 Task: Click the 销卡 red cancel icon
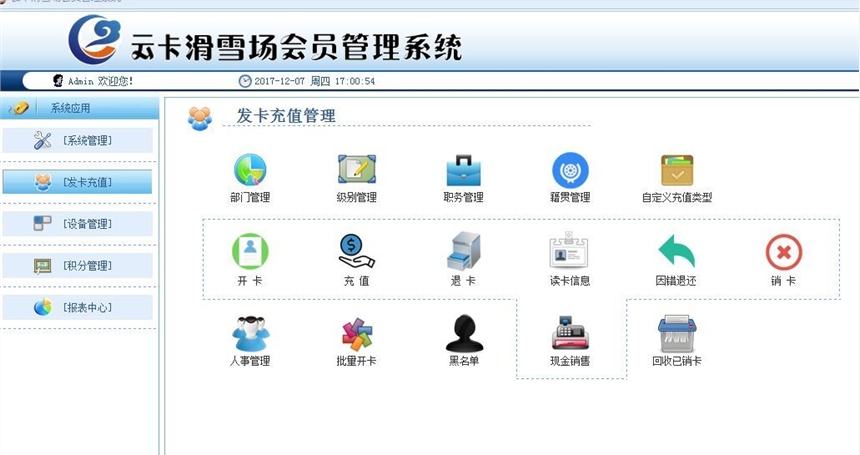[783, 252]
